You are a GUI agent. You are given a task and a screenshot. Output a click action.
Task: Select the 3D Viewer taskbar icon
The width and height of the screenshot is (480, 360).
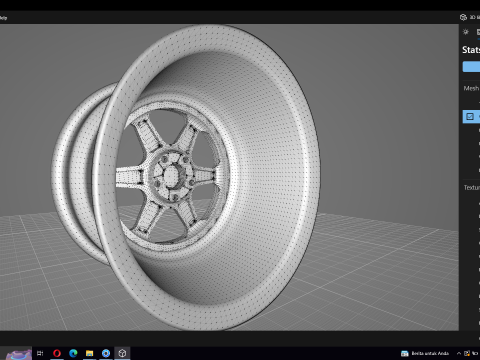[122, 353]
